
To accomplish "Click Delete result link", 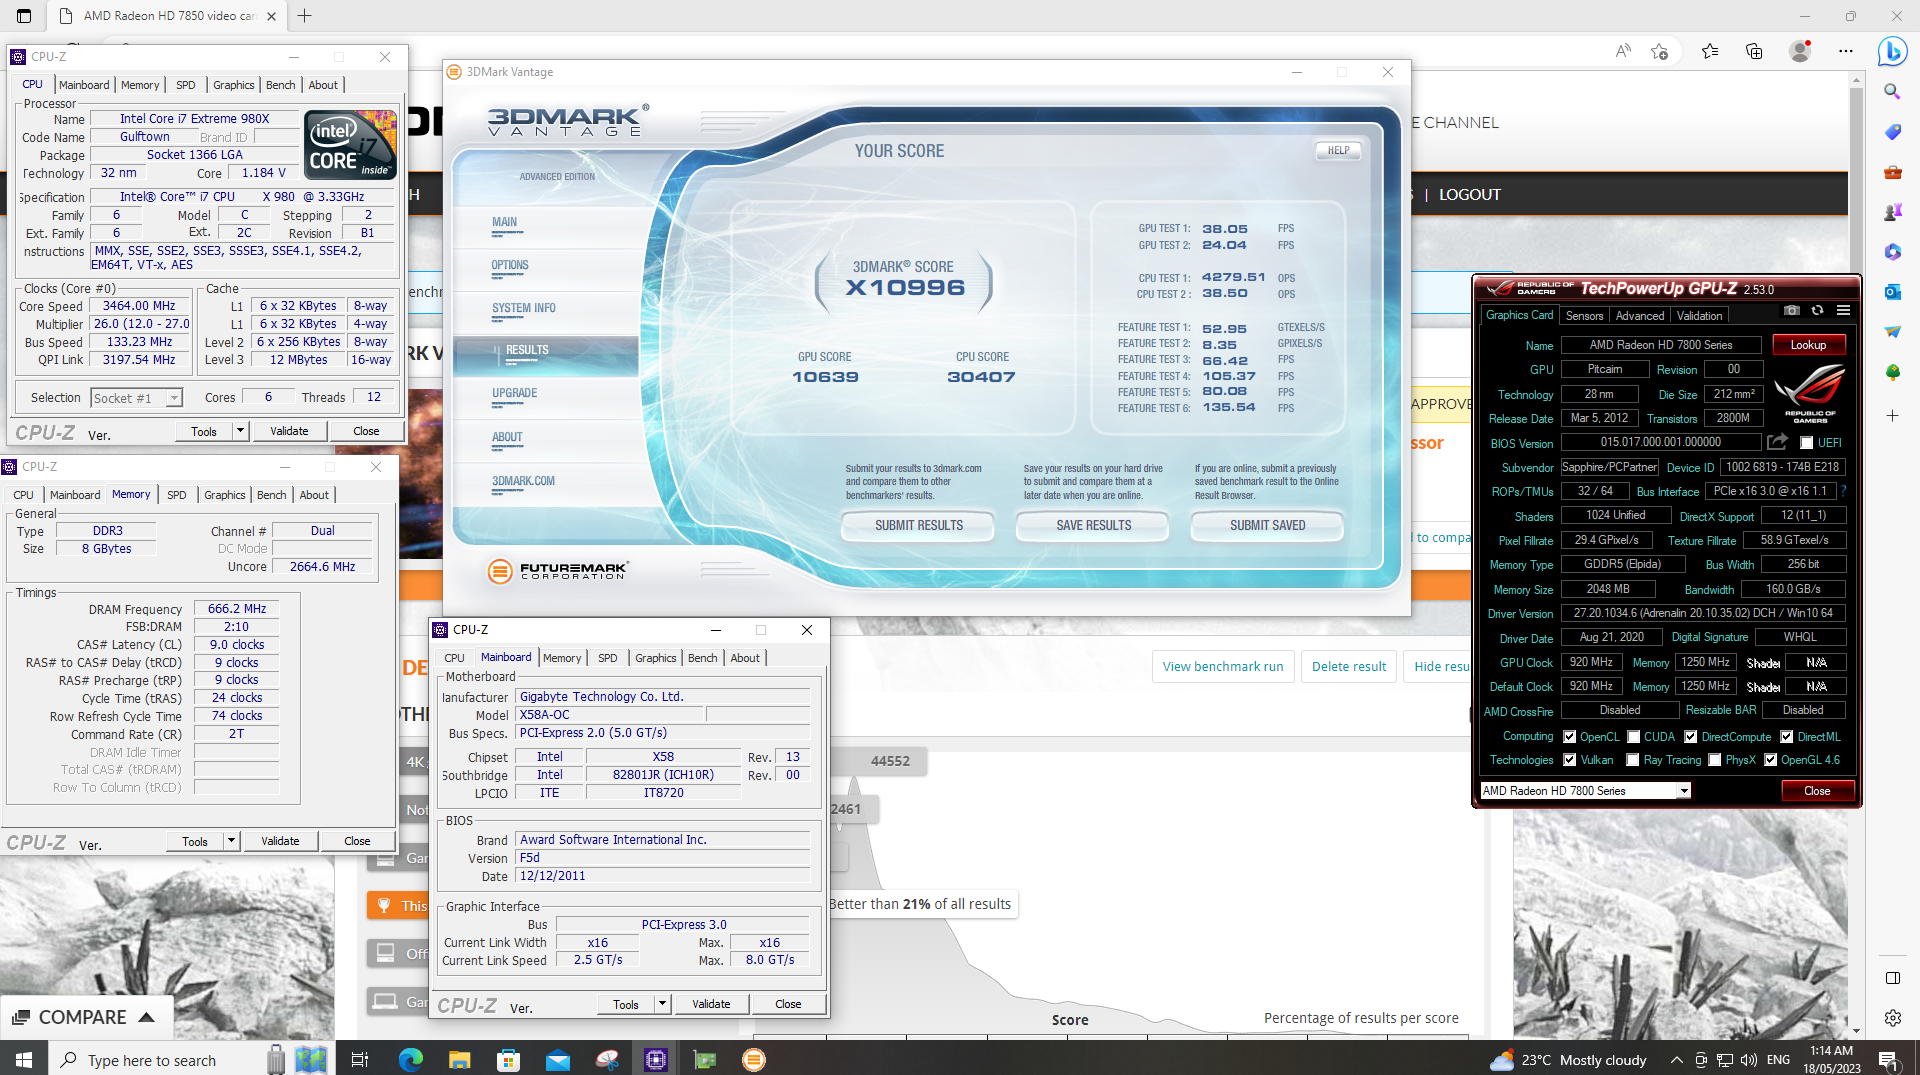I will coord(1349,667).
